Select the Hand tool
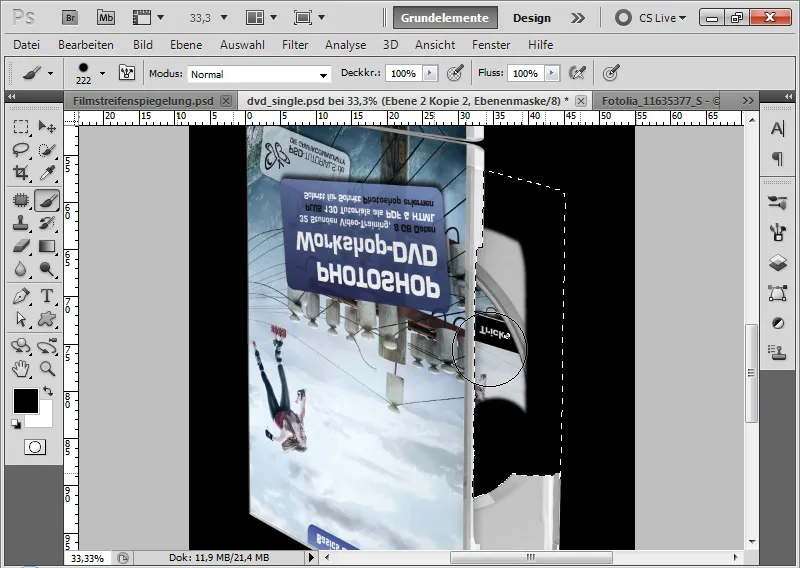 tap(21, 368)
